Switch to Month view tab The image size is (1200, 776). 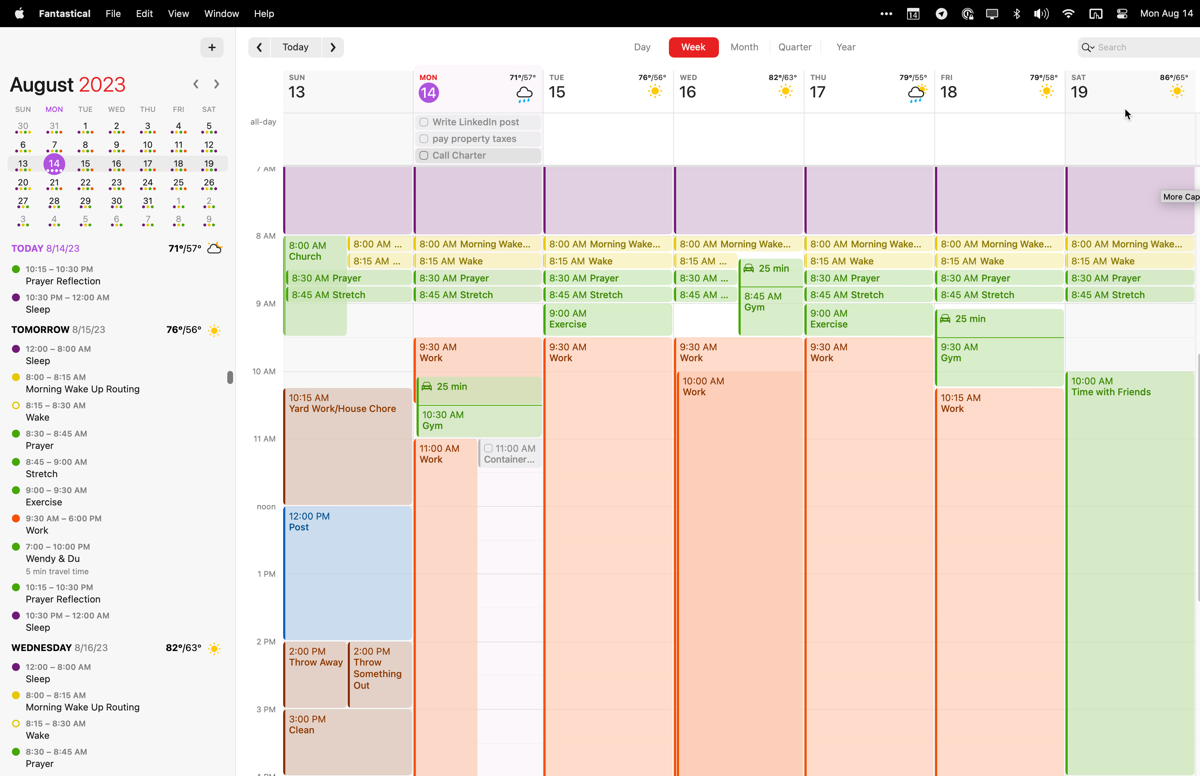coord(744,47)
